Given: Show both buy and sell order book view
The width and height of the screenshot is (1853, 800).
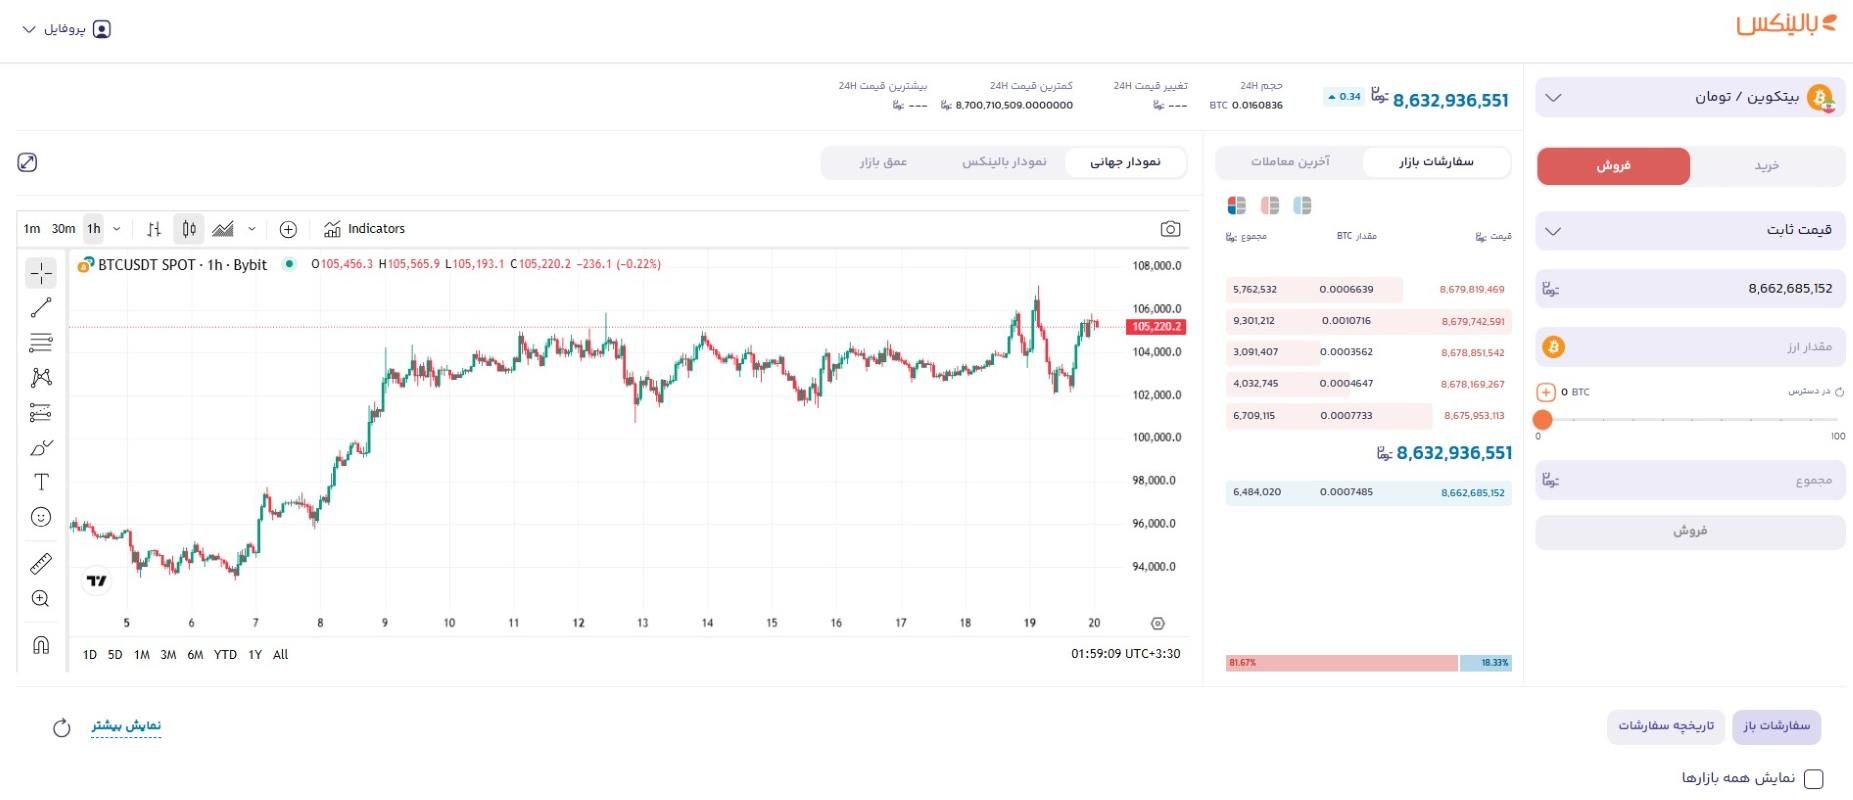Looking at the screenshot, I should 1237,205.
